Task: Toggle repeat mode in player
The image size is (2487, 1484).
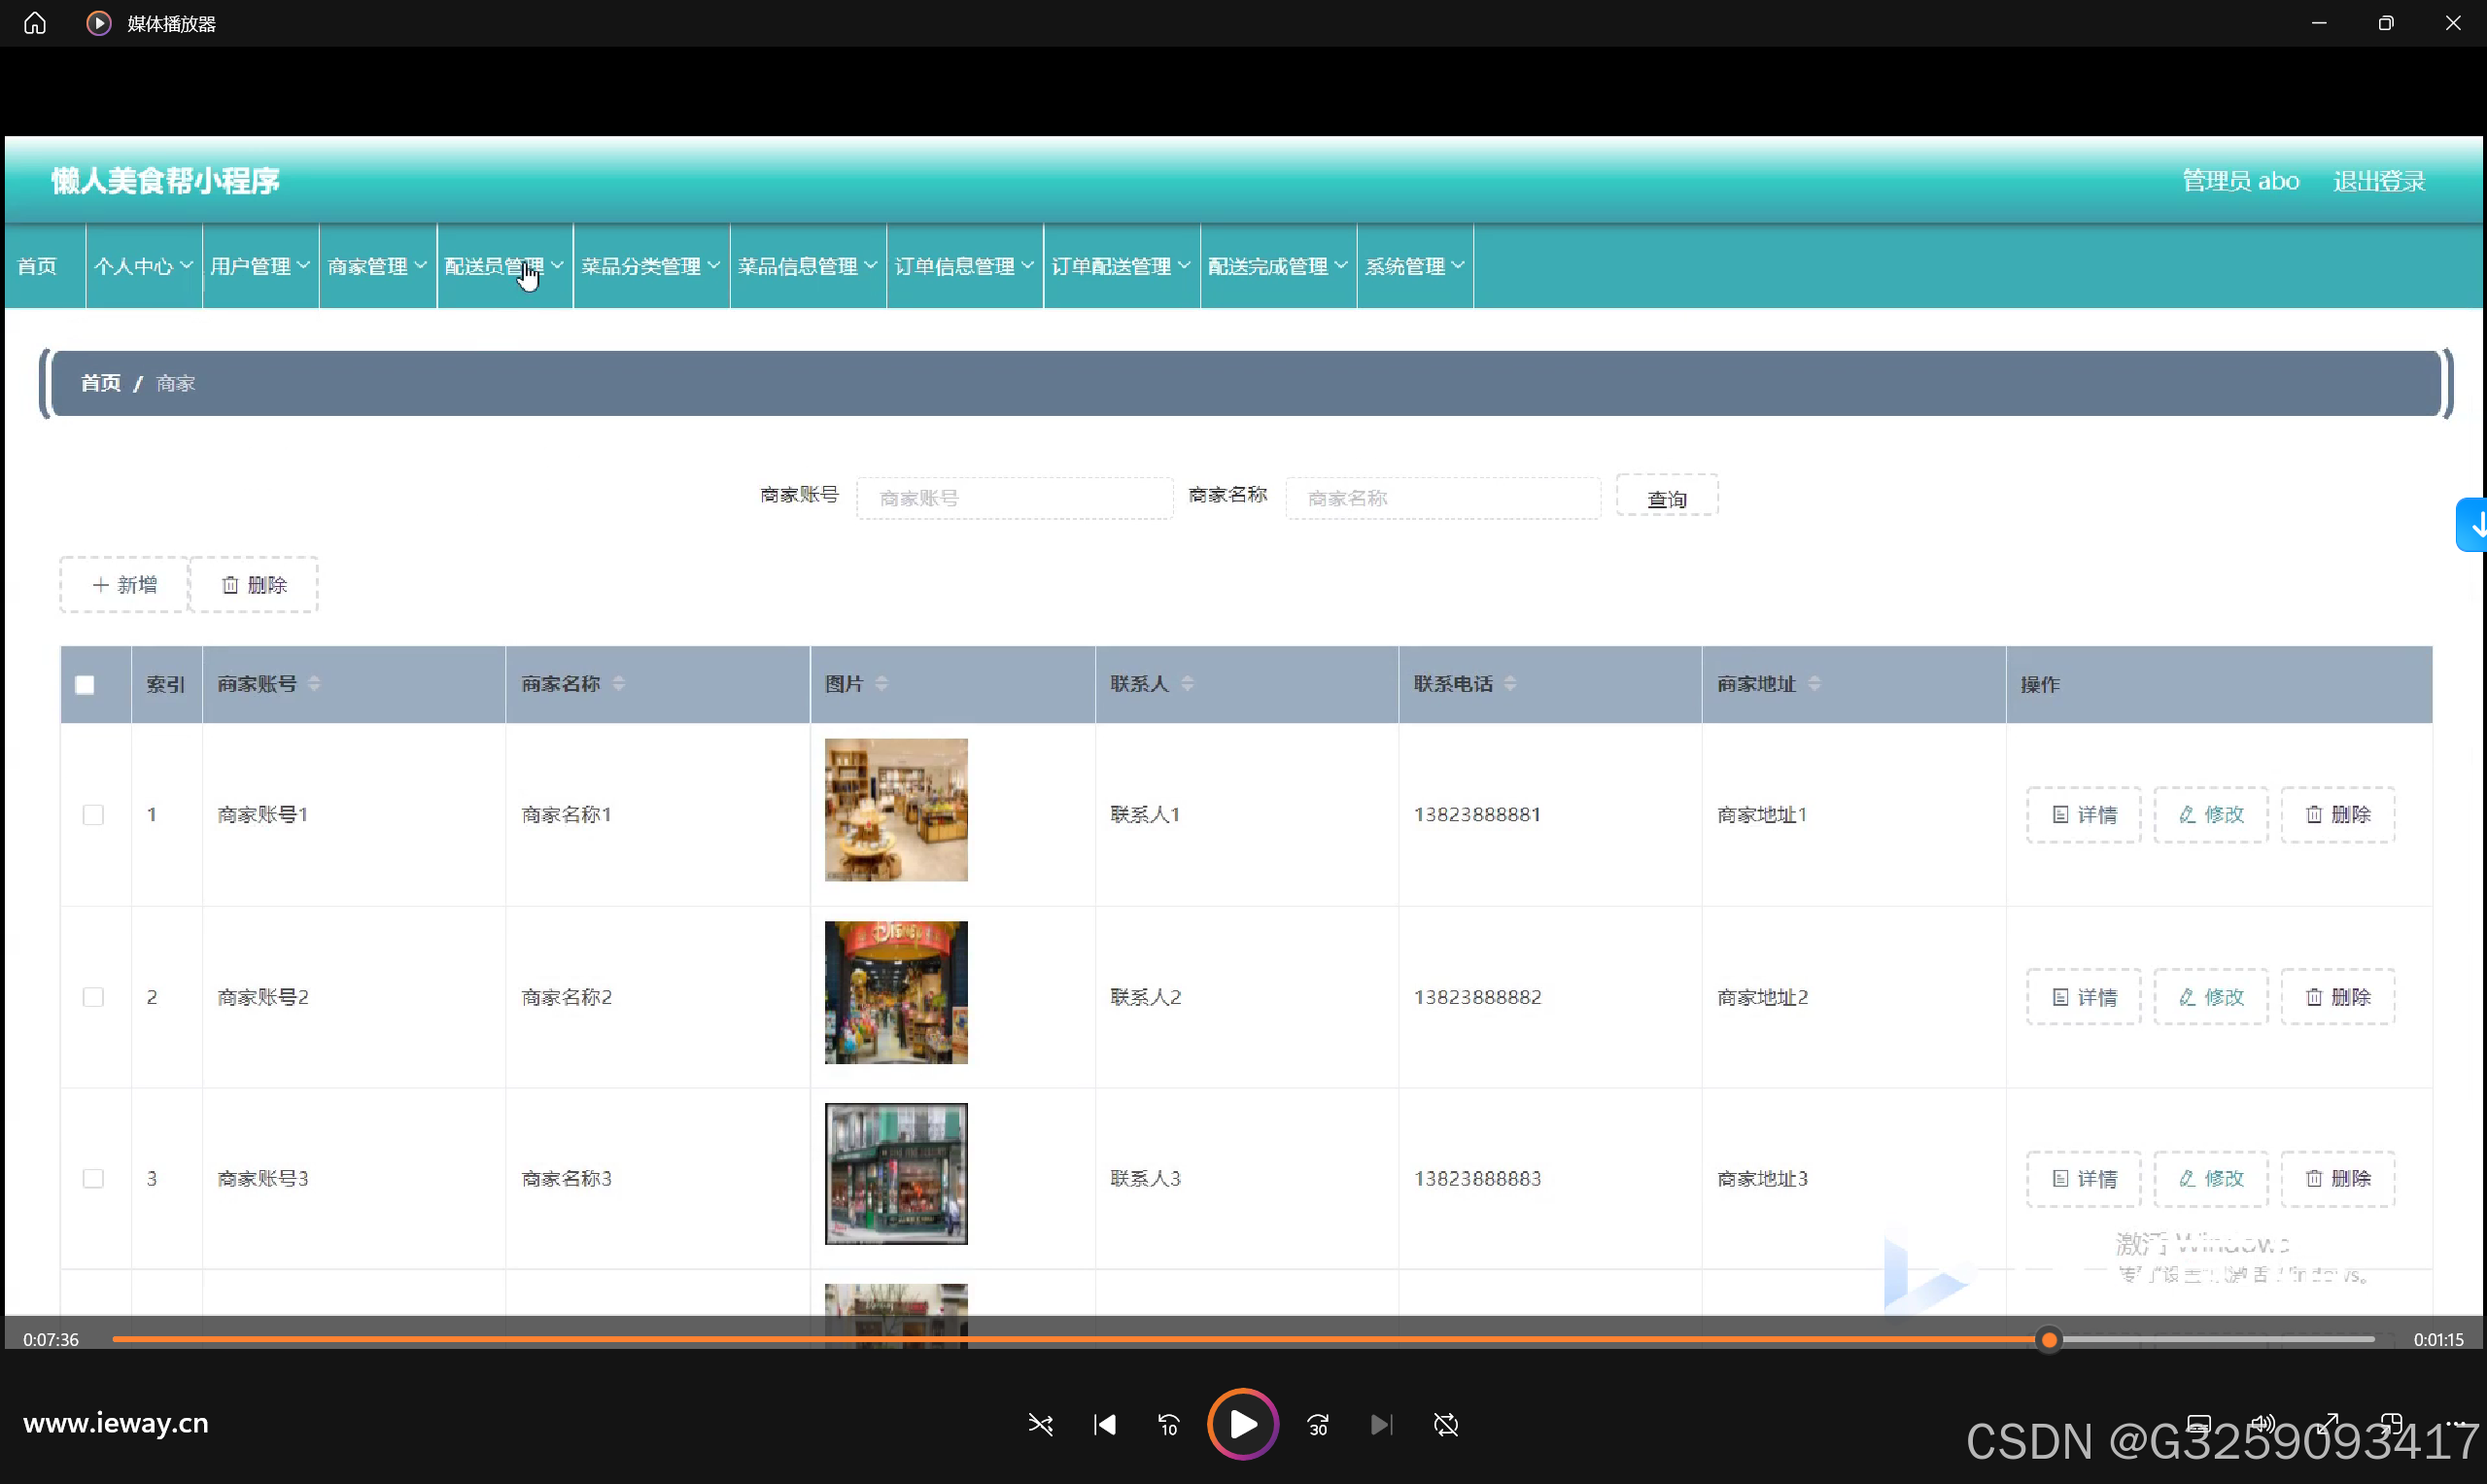Action: [x=1446, y=1424]
